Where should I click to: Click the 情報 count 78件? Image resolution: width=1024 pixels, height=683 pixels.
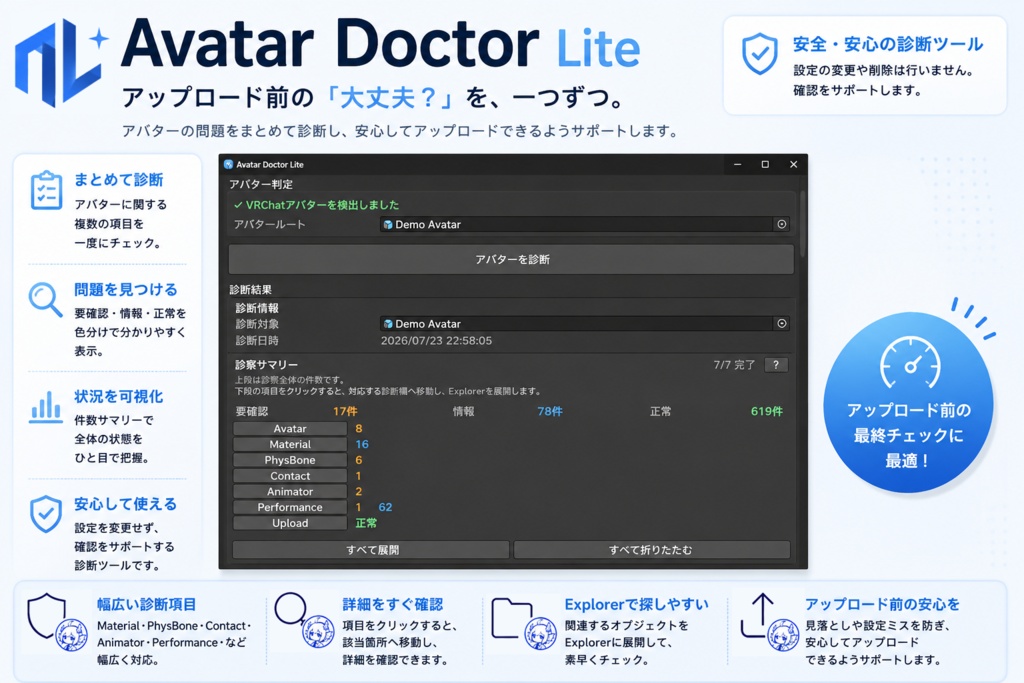click(550, 411)
